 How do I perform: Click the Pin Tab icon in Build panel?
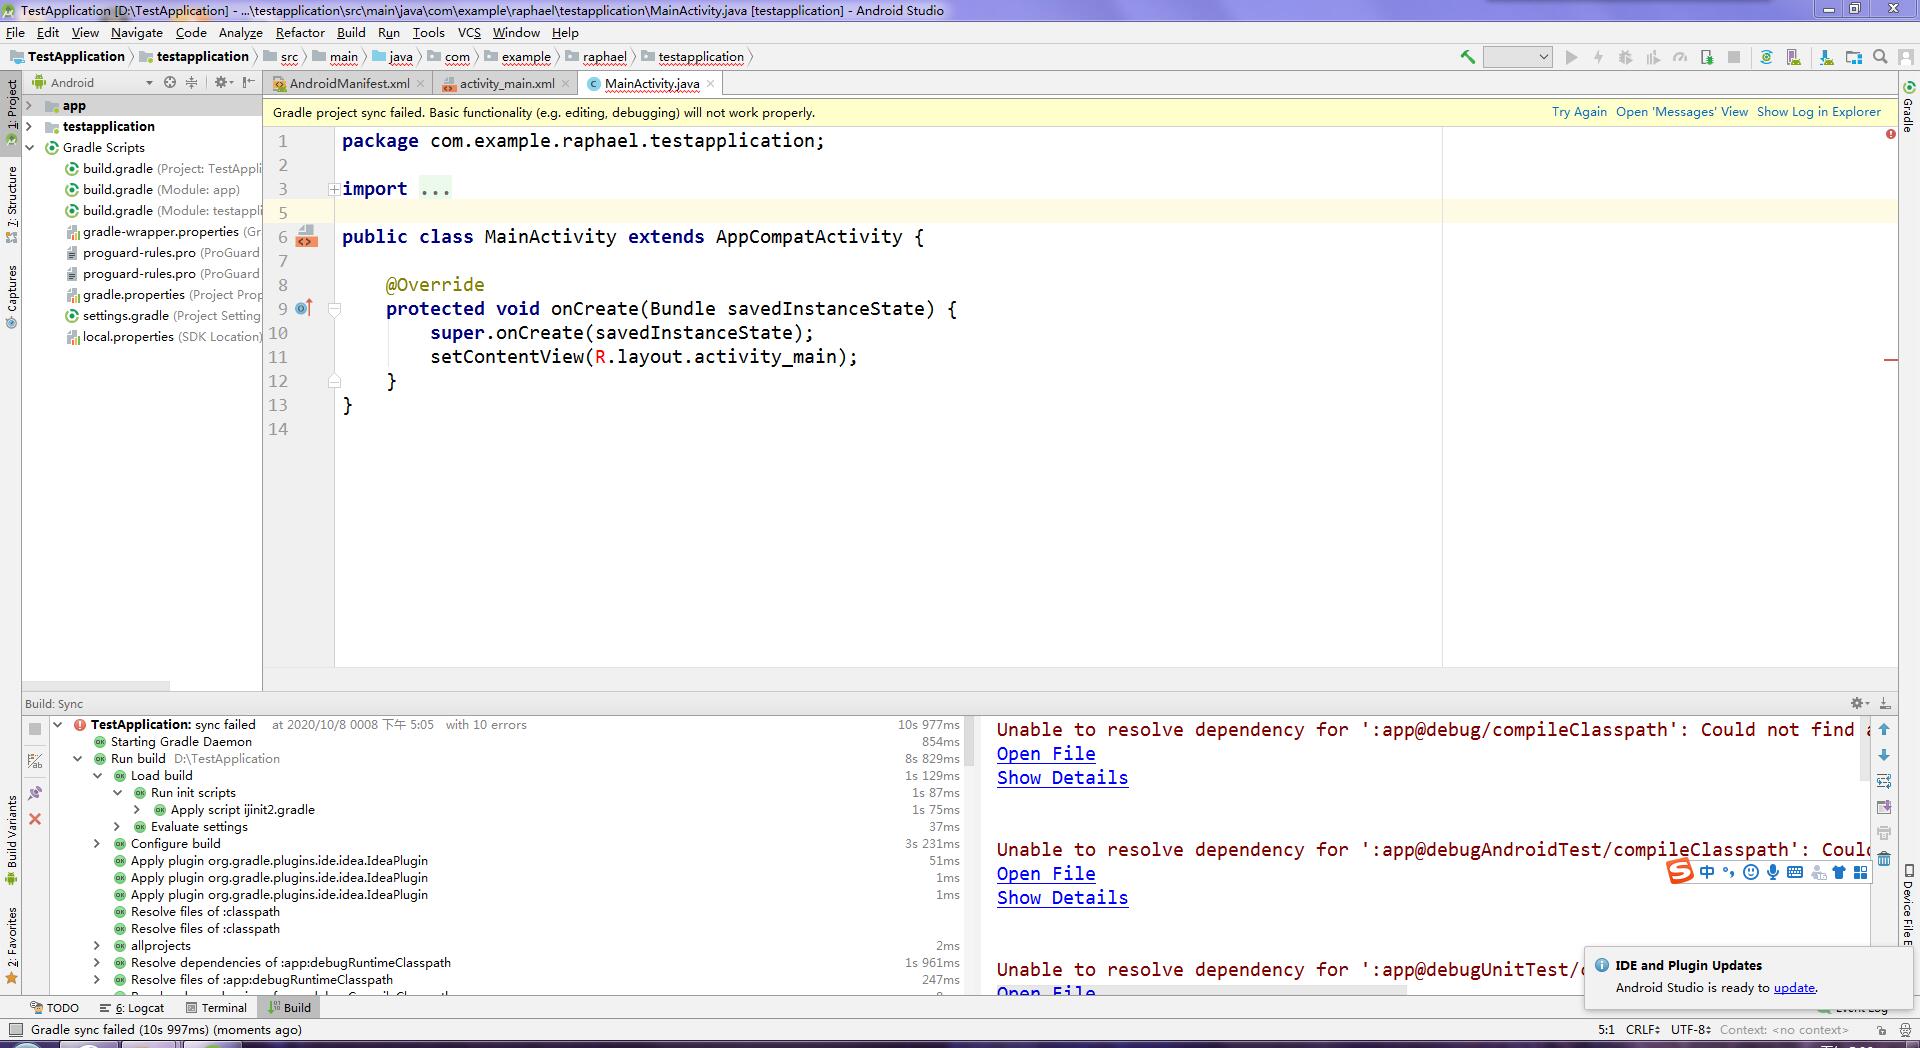(35, 792)
